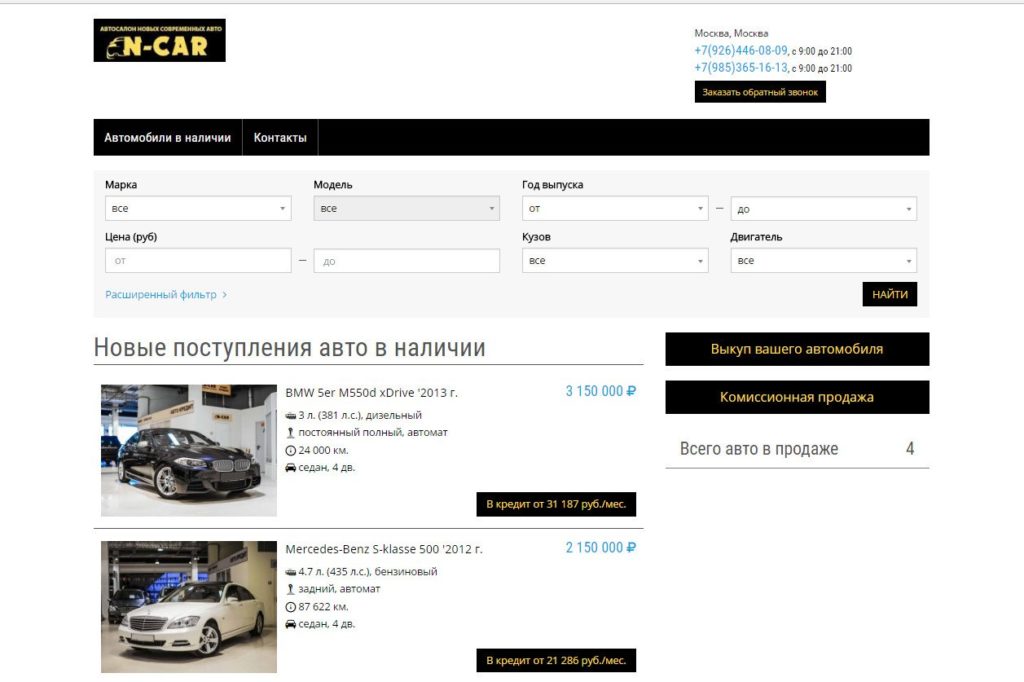Image resolution: width=1024 pixels, height=682 pixels.
Task: Expand Расширенный фильтр
Action: [166, 295]
